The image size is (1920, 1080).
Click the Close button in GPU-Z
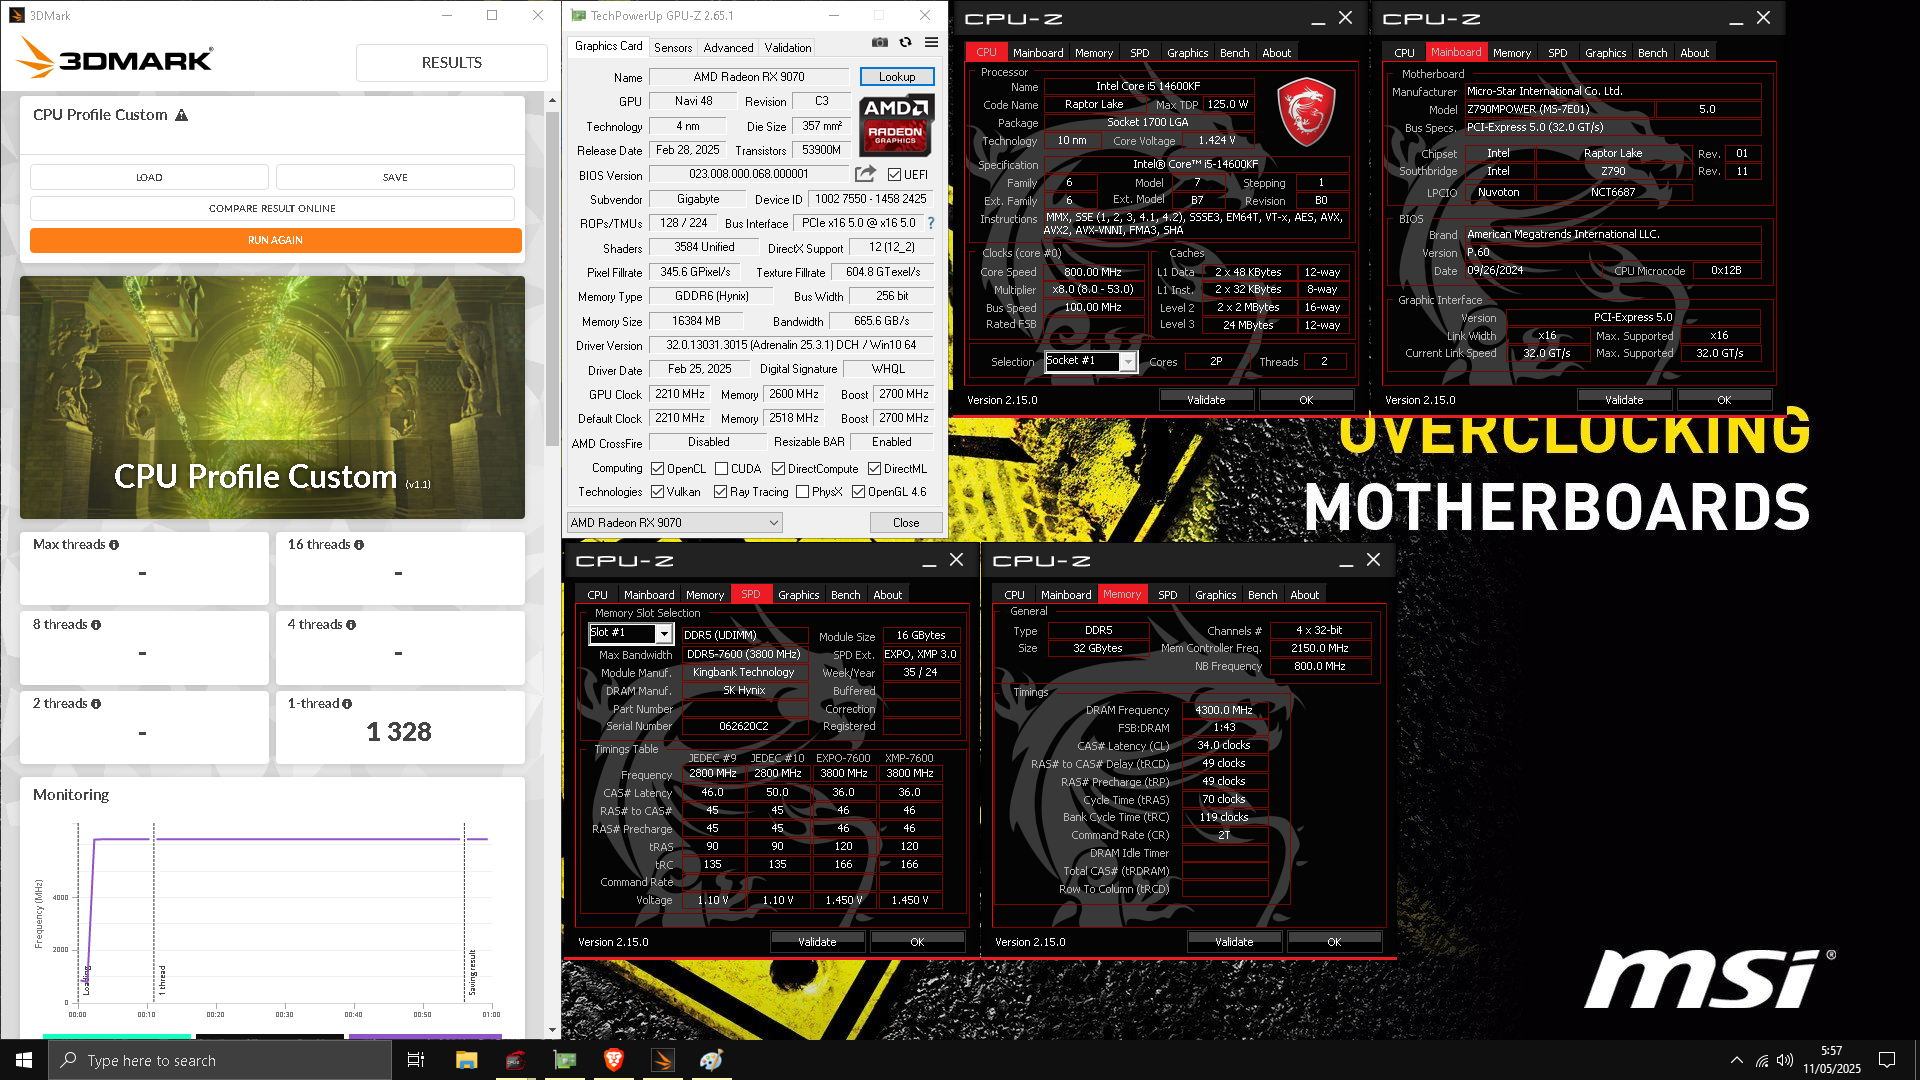point(906,523)
